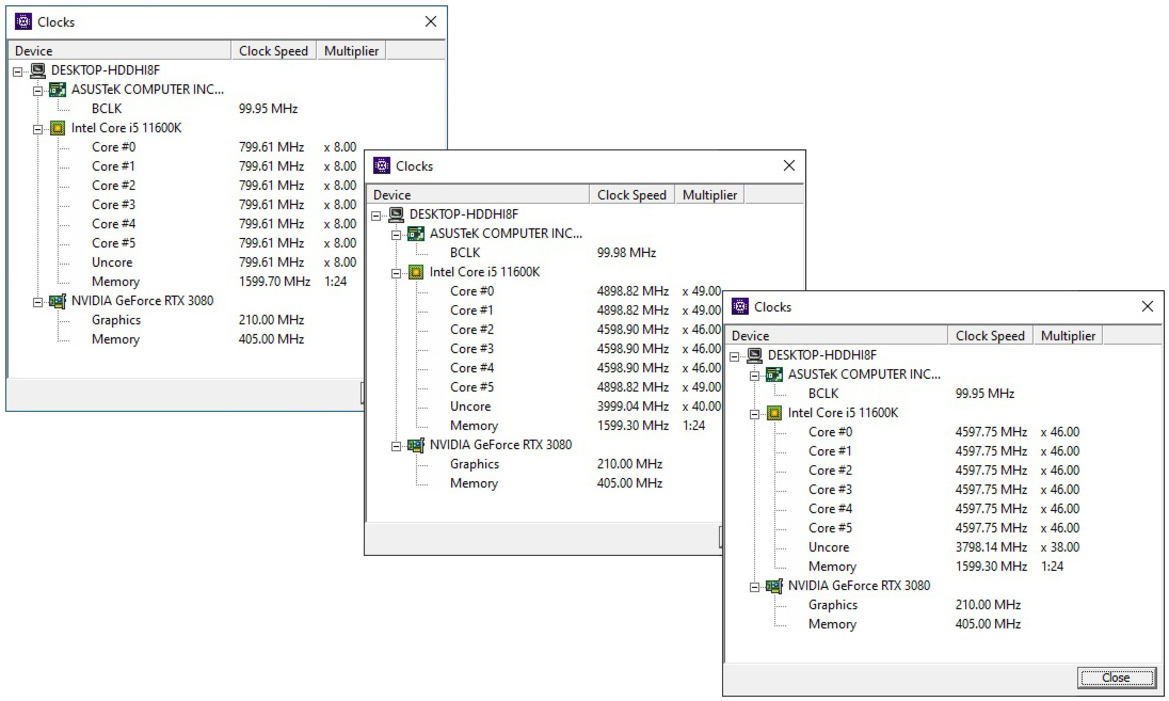1169x701 pixels.
Task: Click the motherboard icon for ASUSTeK in the top-left window
Action: coord(57,90)
